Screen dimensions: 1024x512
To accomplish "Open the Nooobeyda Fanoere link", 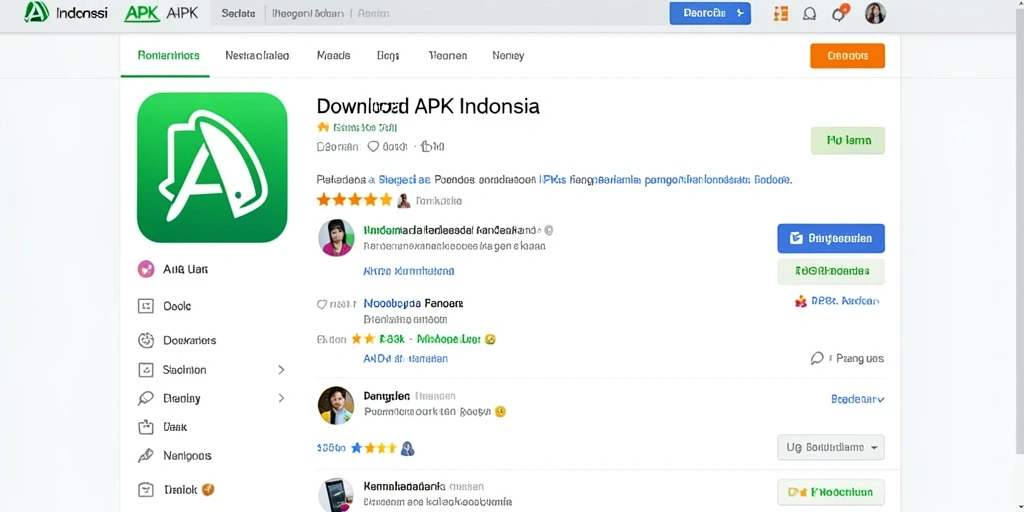I will 413,304.
